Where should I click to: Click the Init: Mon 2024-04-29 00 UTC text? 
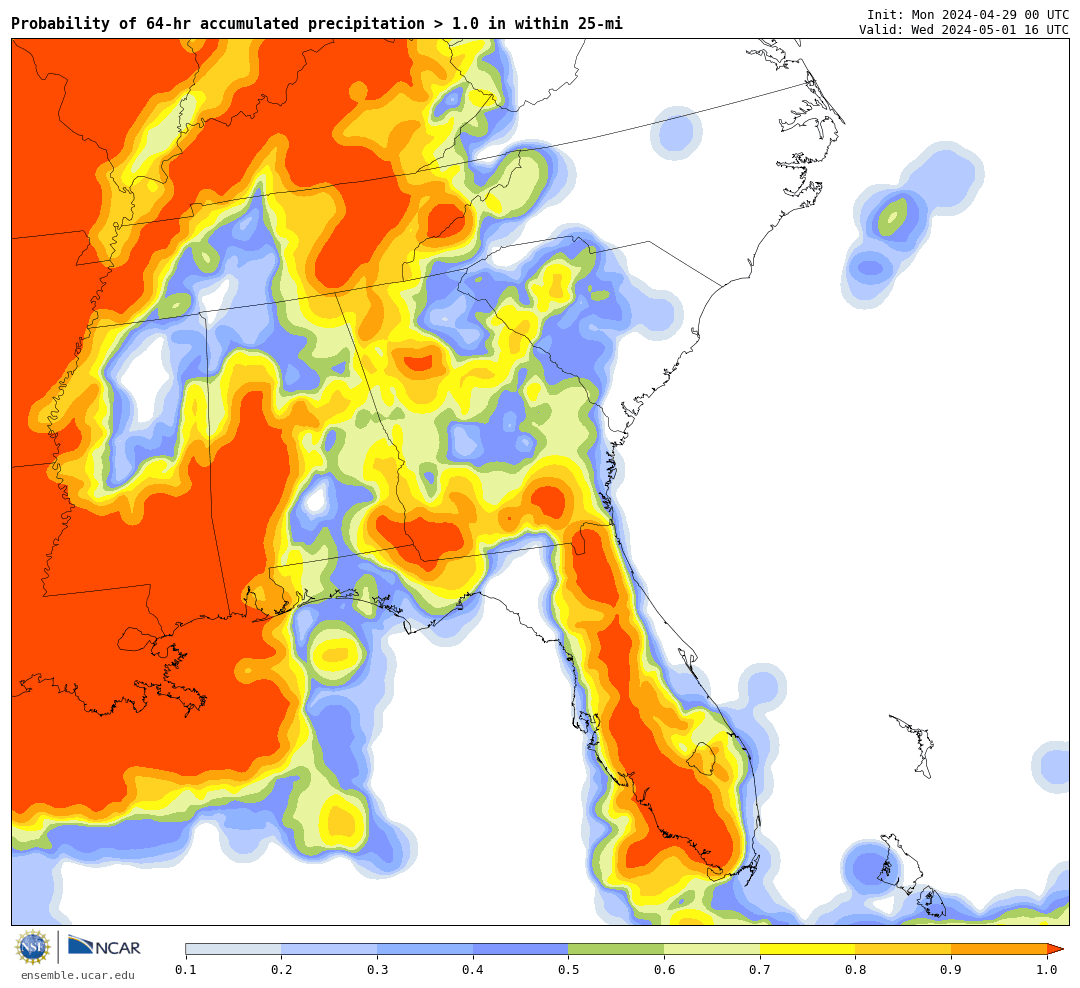click(968, 15)
